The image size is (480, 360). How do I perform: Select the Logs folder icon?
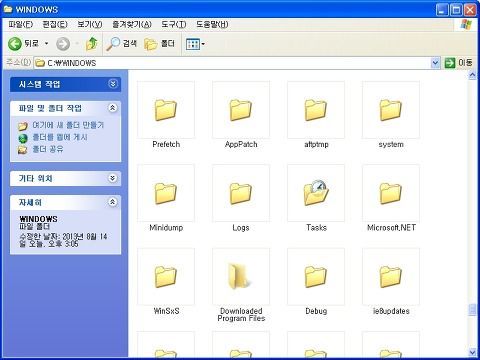click(240, 193)
